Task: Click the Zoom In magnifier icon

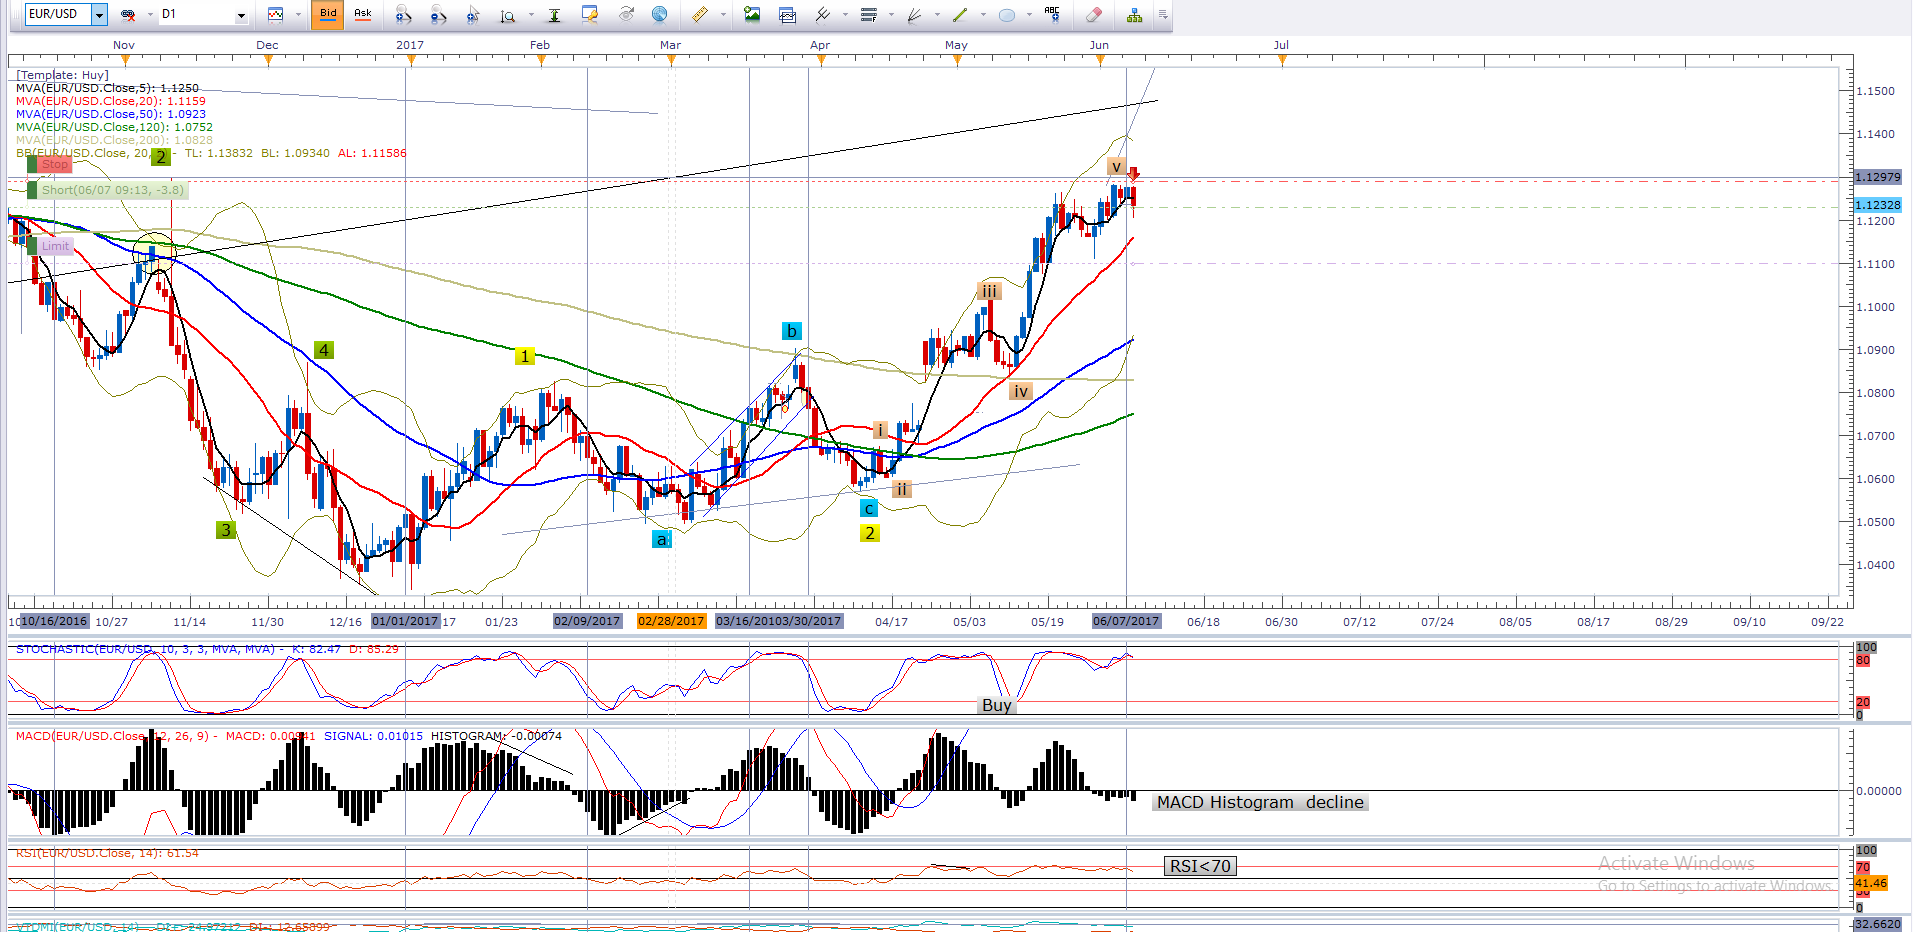Action: click(x=403, y=15)
